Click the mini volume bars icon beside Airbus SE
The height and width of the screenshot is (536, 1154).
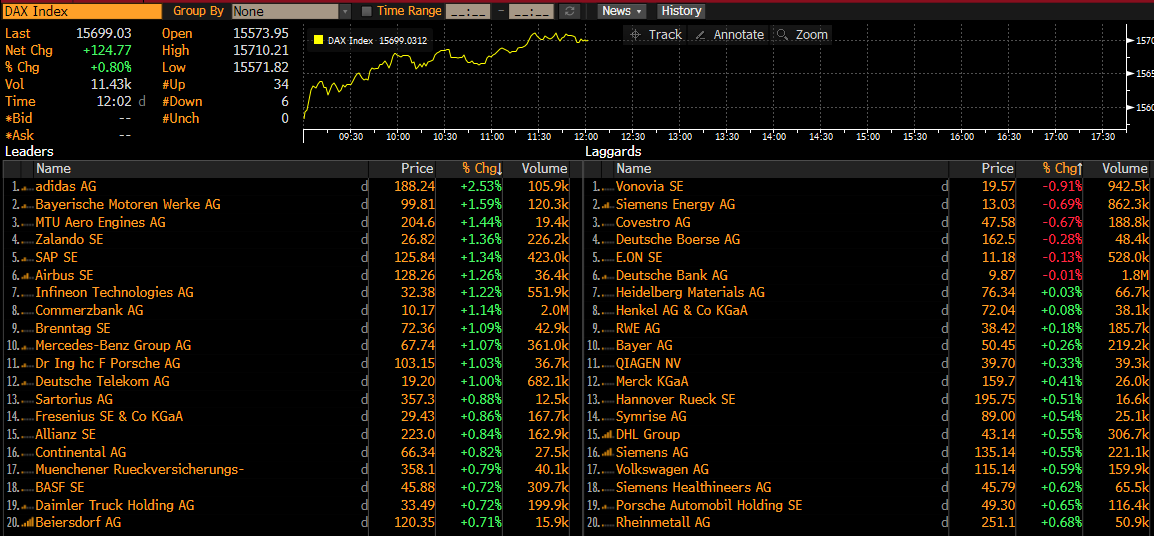[x=25, y=276]
